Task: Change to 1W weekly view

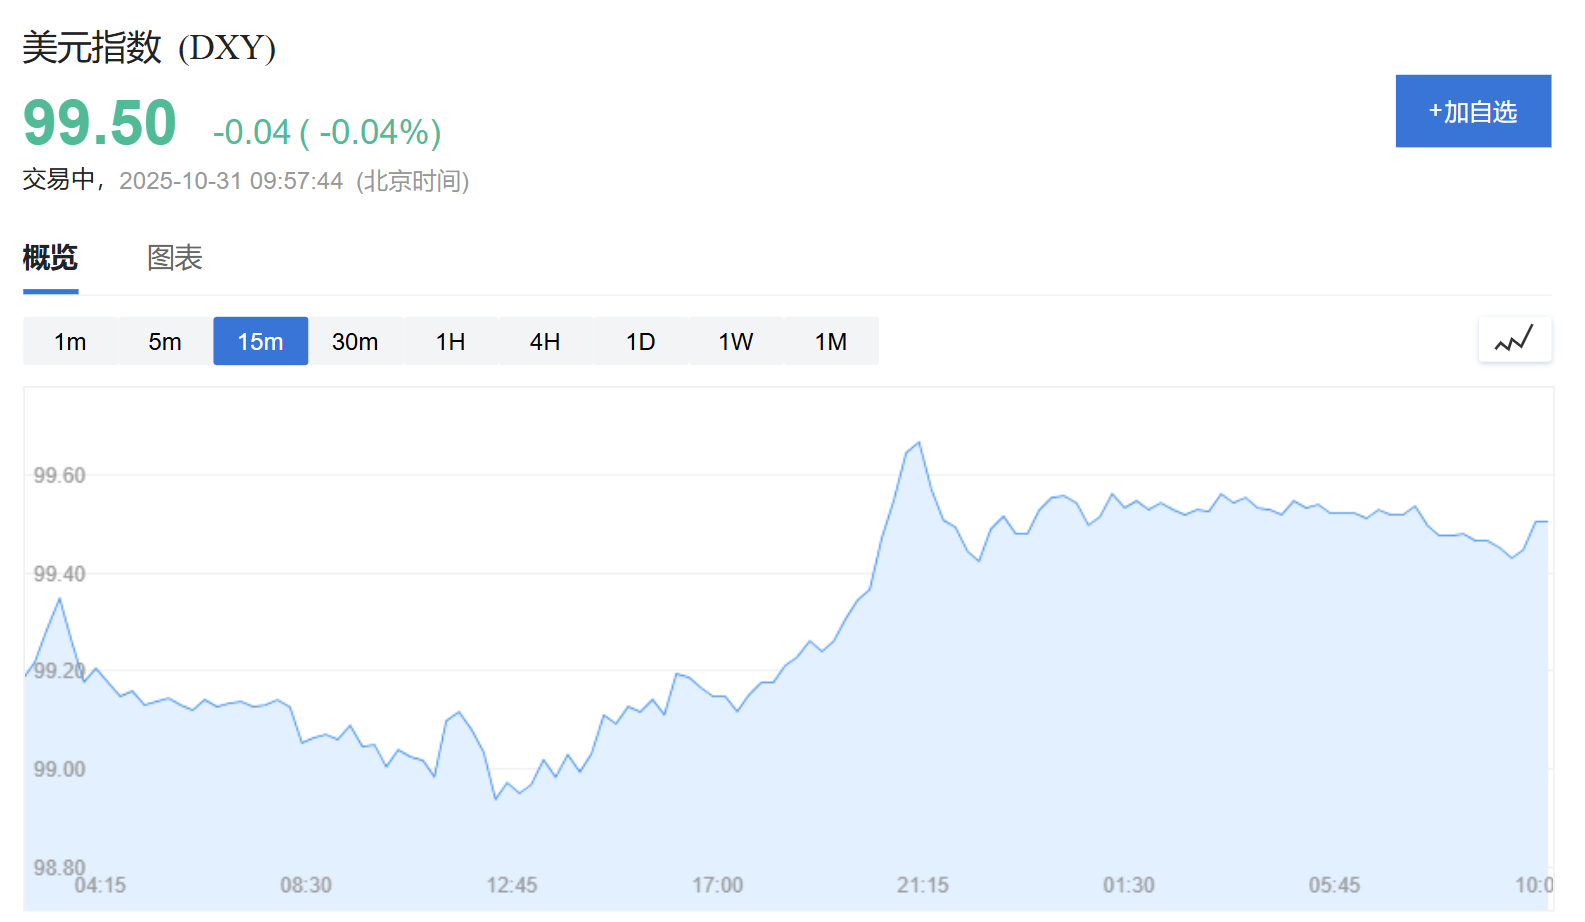Action: click(x=735, y=342)
